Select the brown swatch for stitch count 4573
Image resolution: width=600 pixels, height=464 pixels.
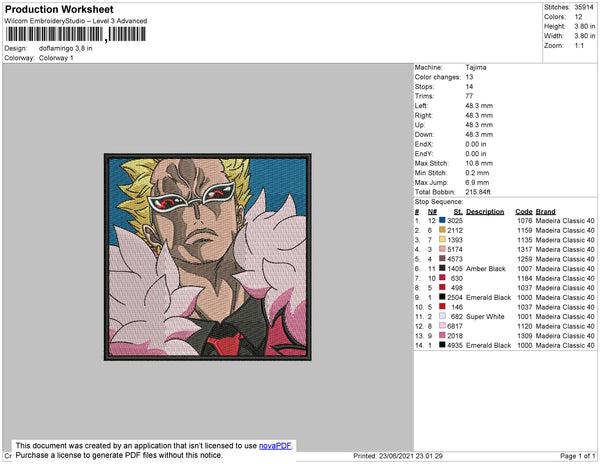442,259
